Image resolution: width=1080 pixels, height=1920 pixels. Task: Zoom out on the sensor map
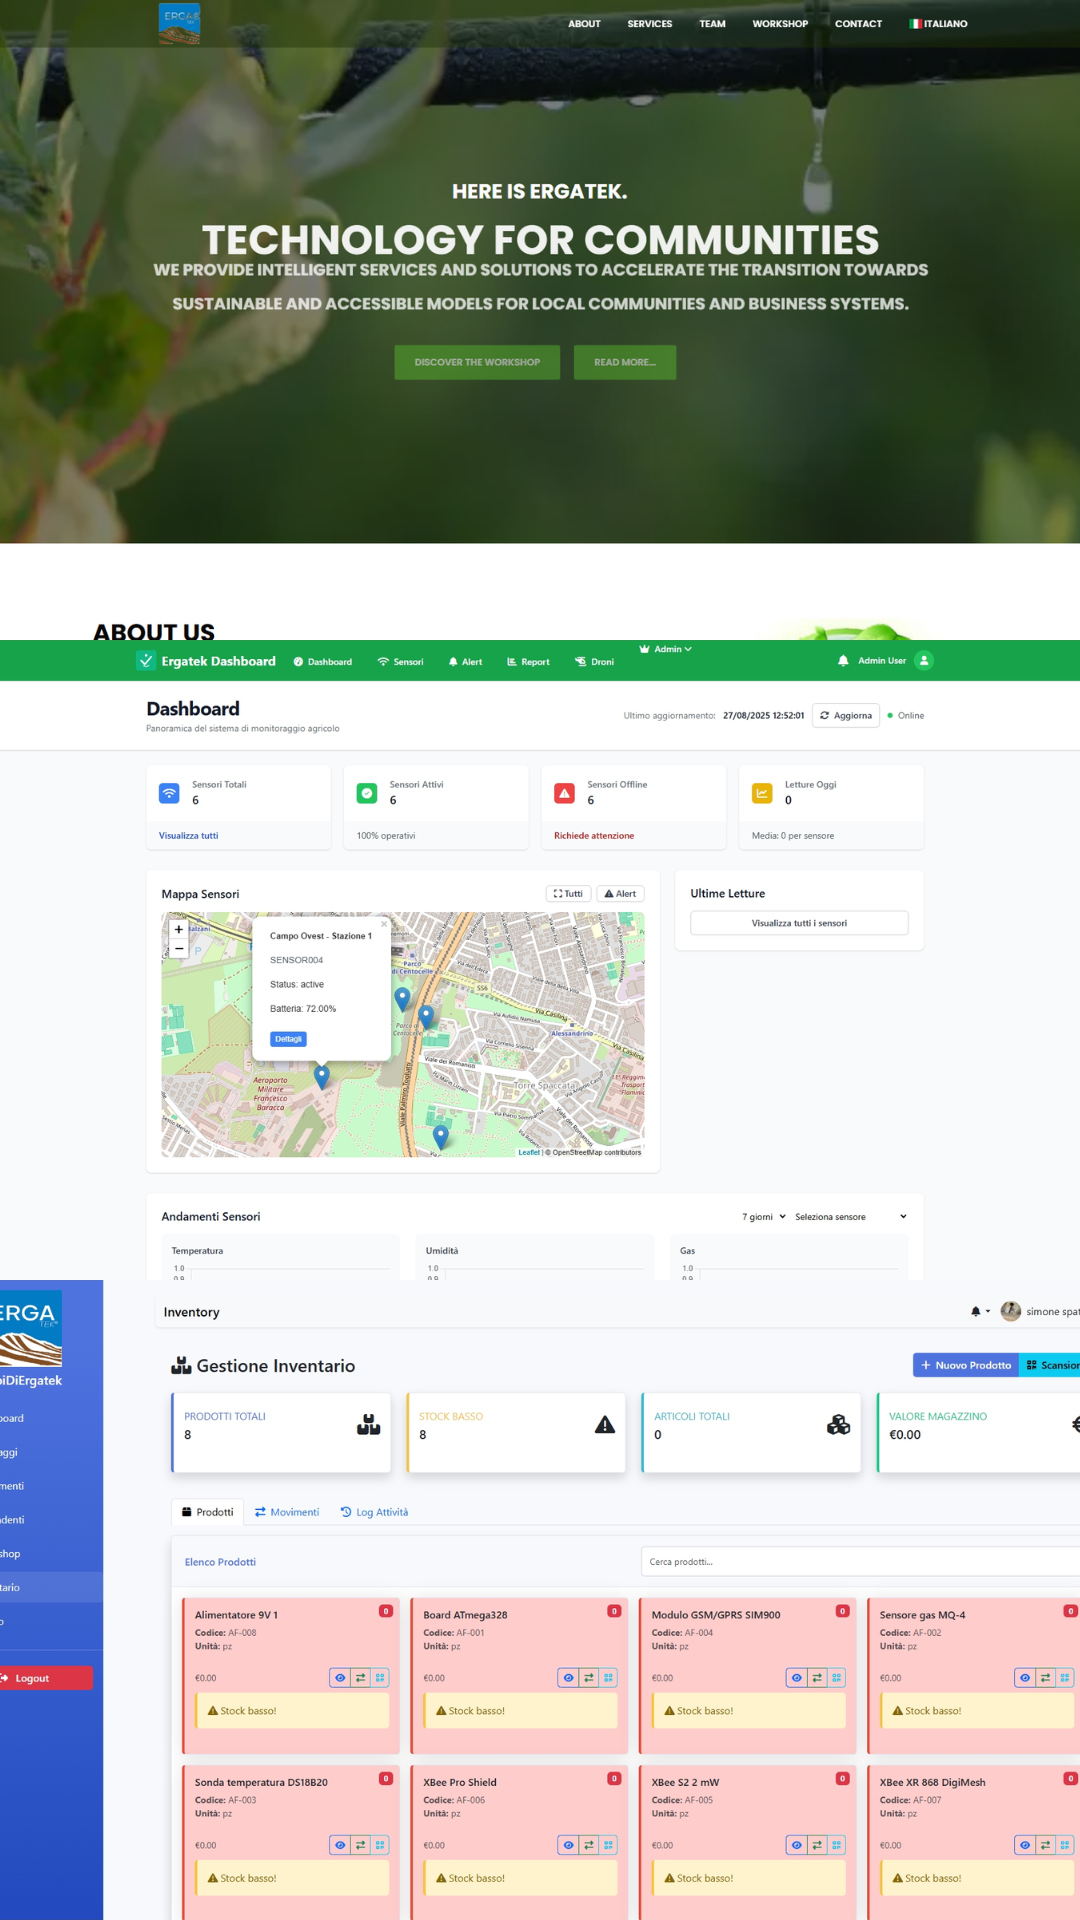point(179,949)
